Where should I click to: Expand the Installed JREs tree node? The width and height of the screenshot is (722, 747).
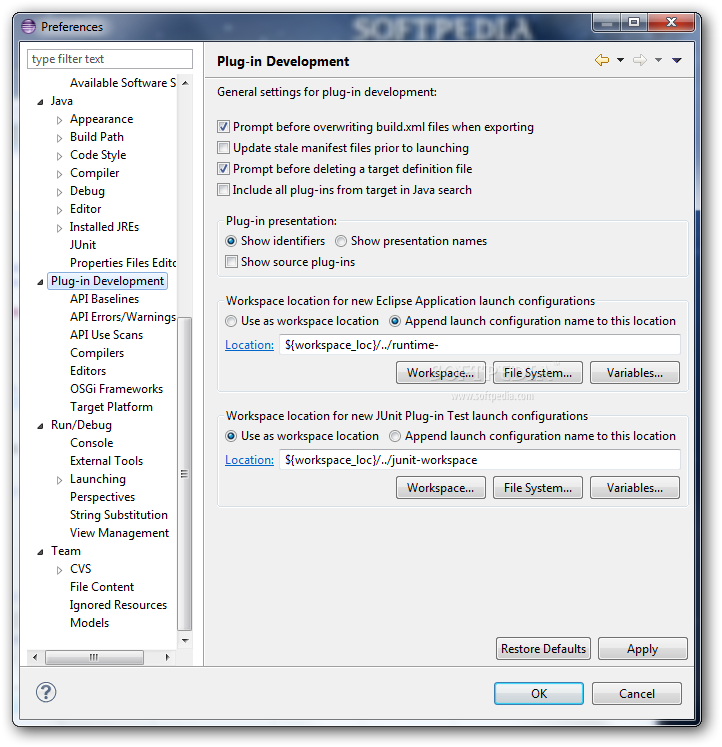[x=60, y=228]
